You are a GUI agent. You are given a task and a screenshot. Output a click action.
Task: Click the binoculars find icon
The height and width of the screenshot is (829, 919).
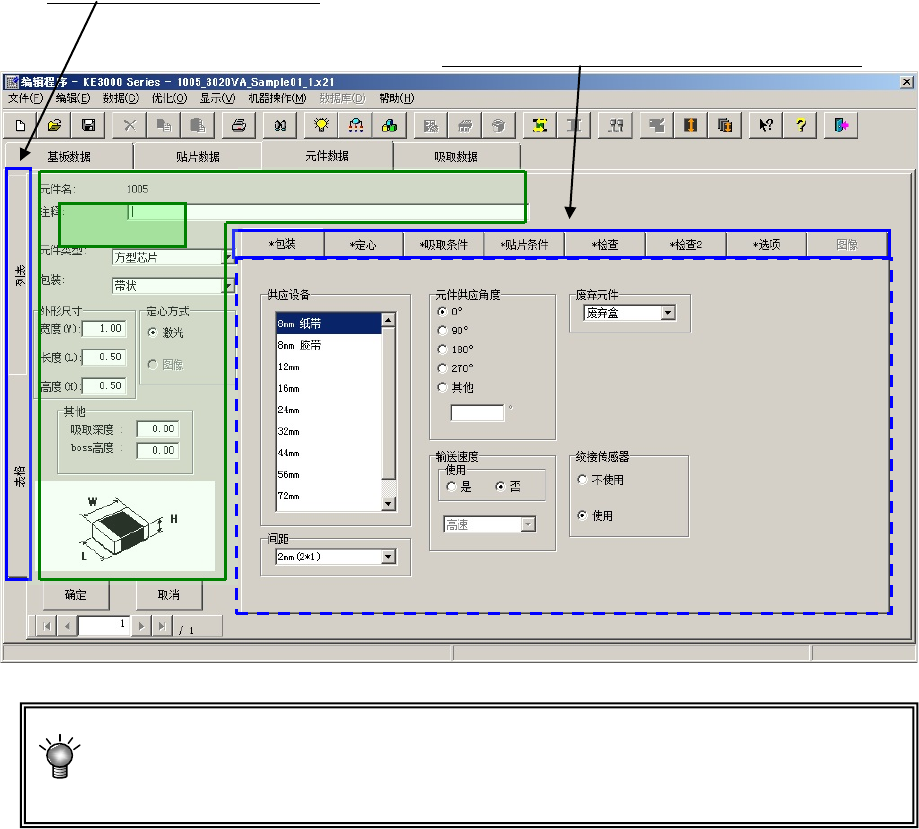(280, 125)
